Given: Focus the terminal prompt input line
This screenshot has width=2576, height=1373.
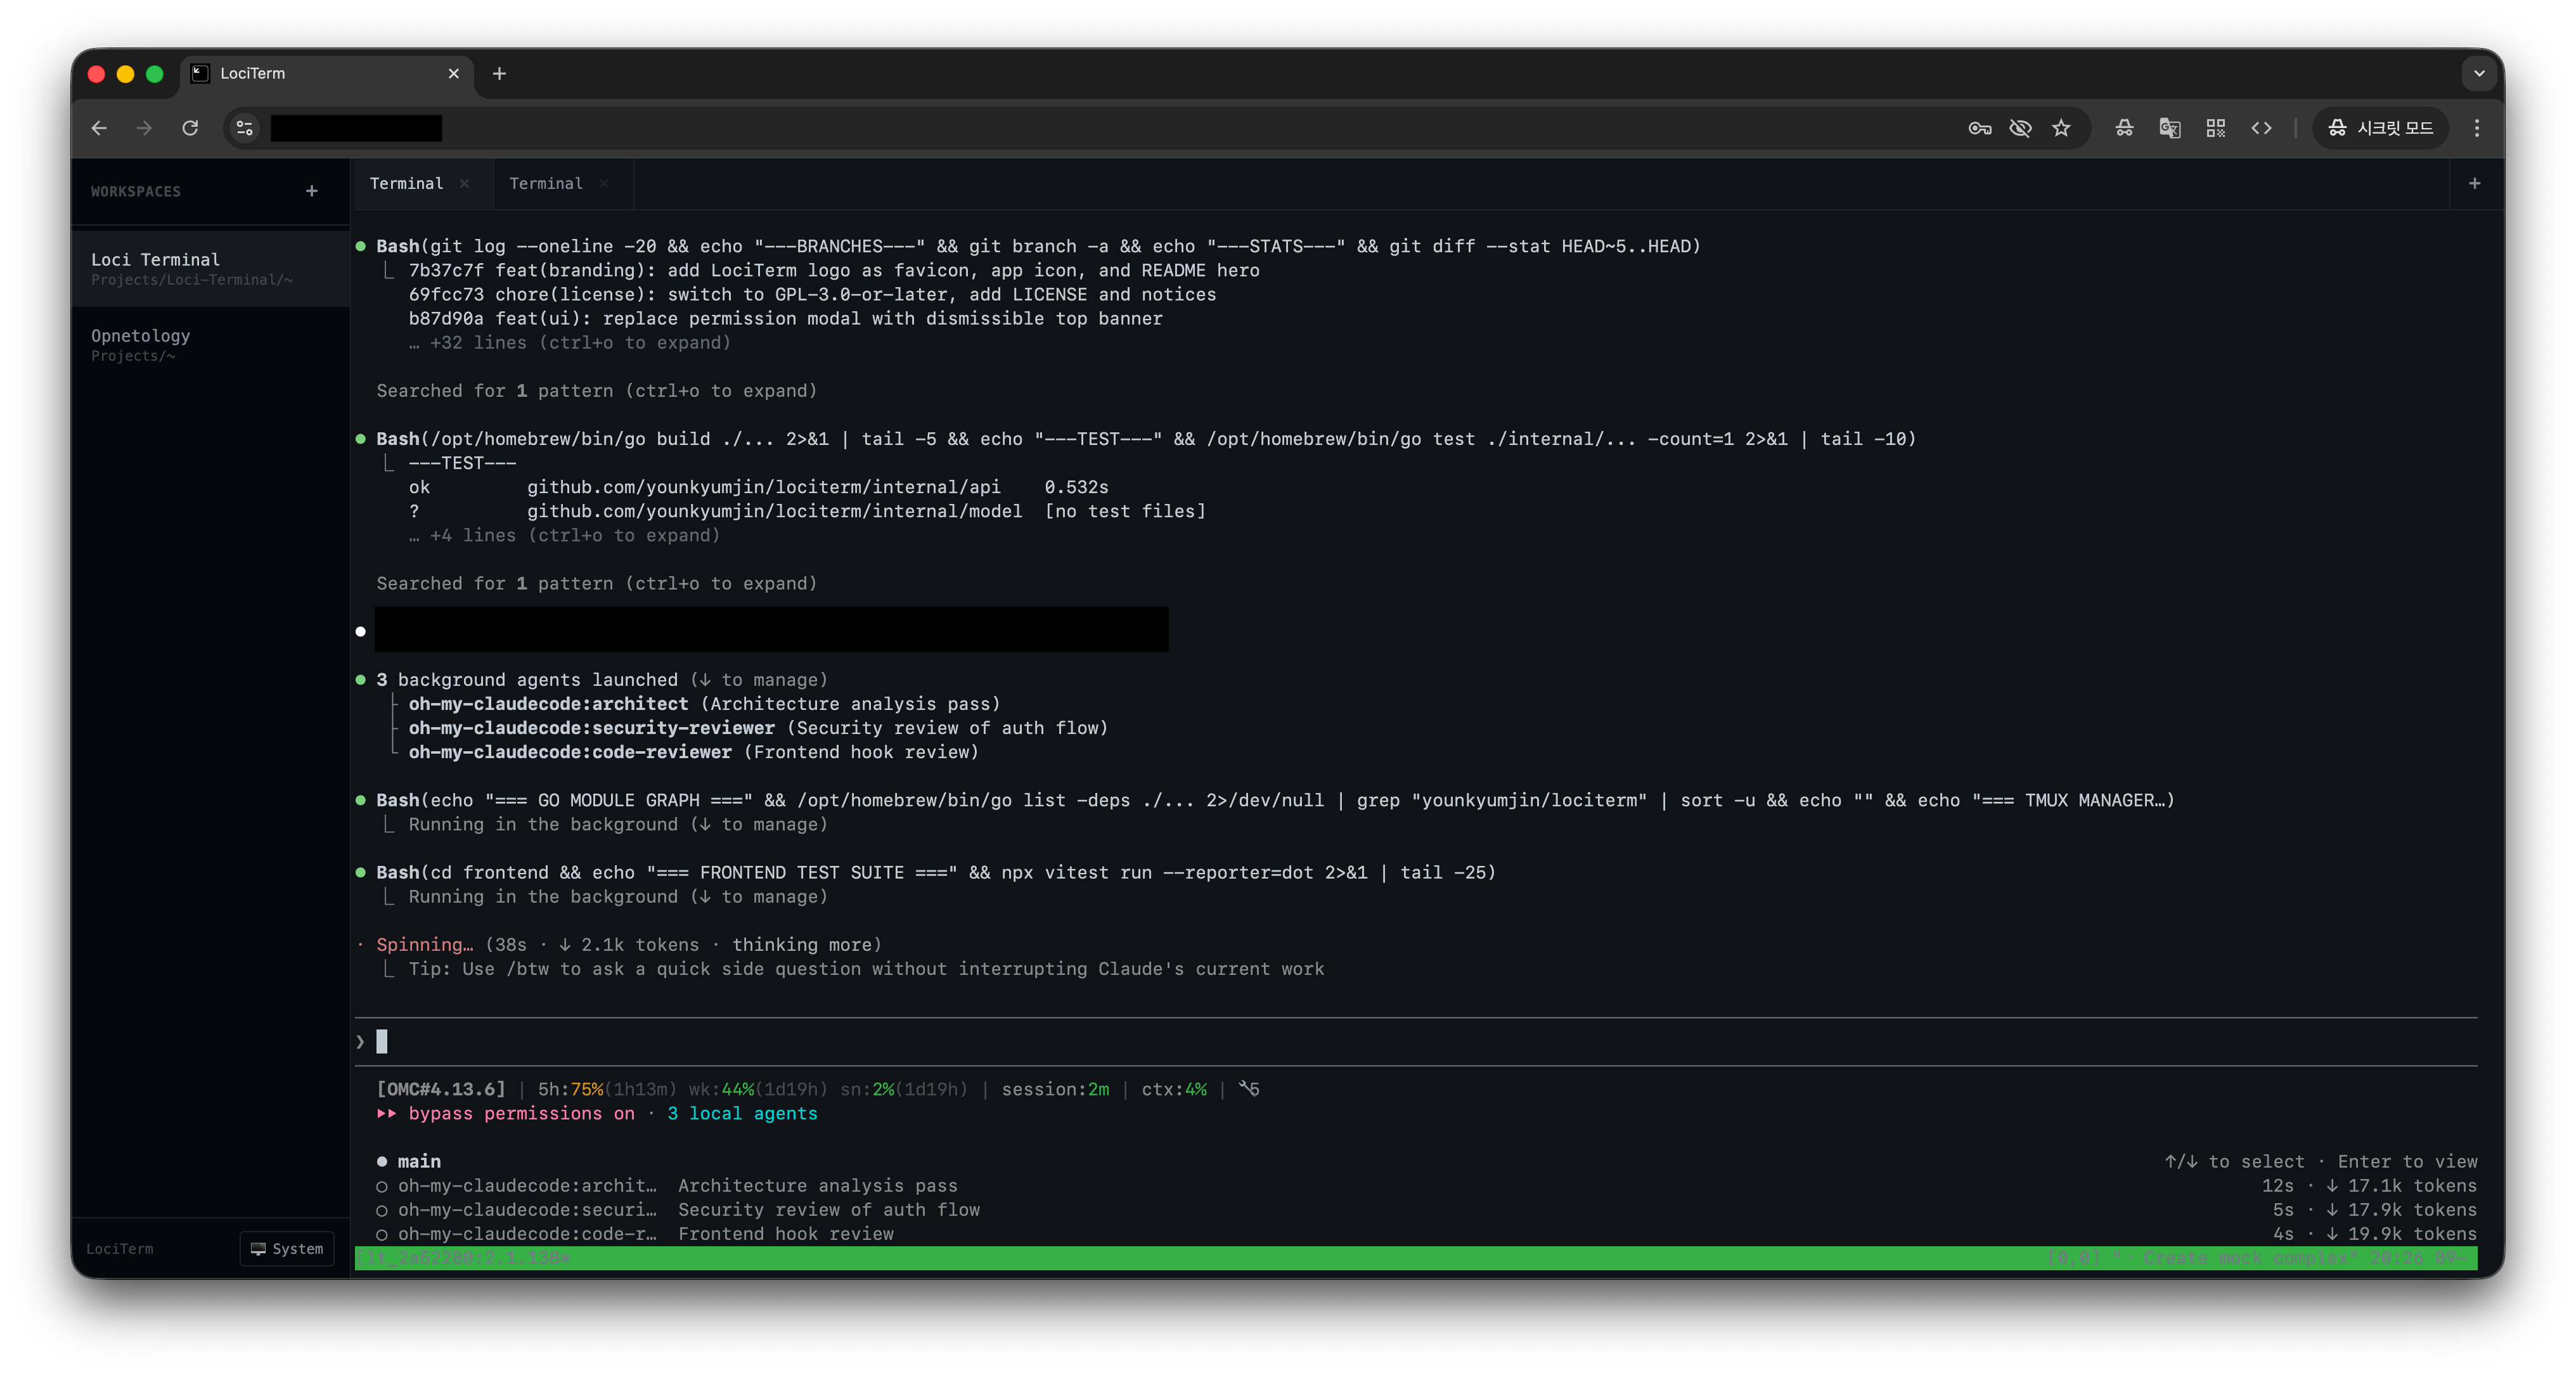Looking at the screenshot, I should pos(1416,1042).
